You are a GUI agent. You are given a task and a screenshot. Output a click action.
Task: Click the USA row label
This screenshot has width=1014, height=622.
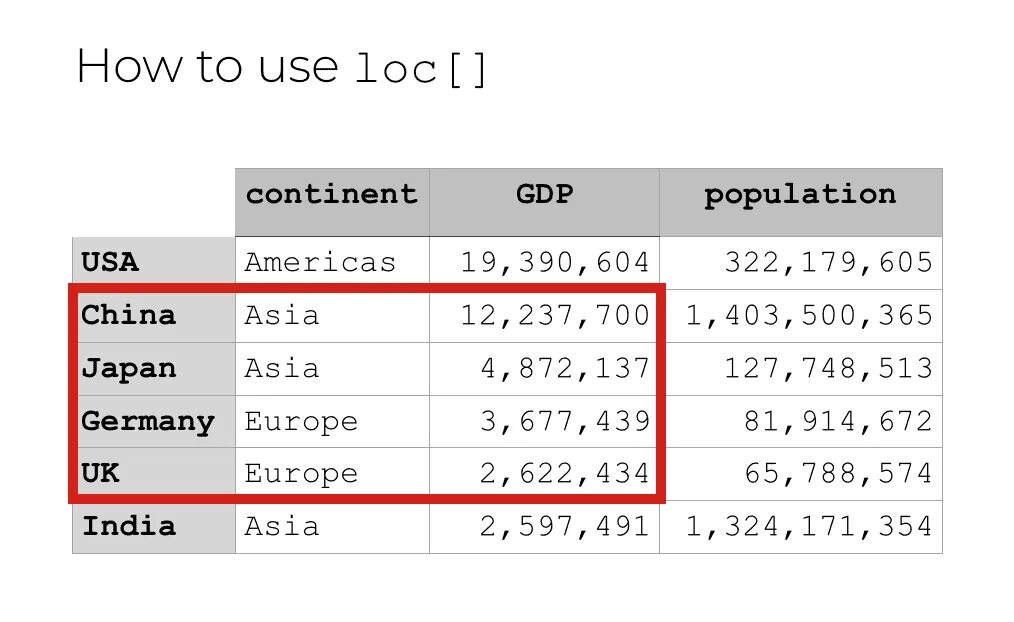tap(110, 263)
